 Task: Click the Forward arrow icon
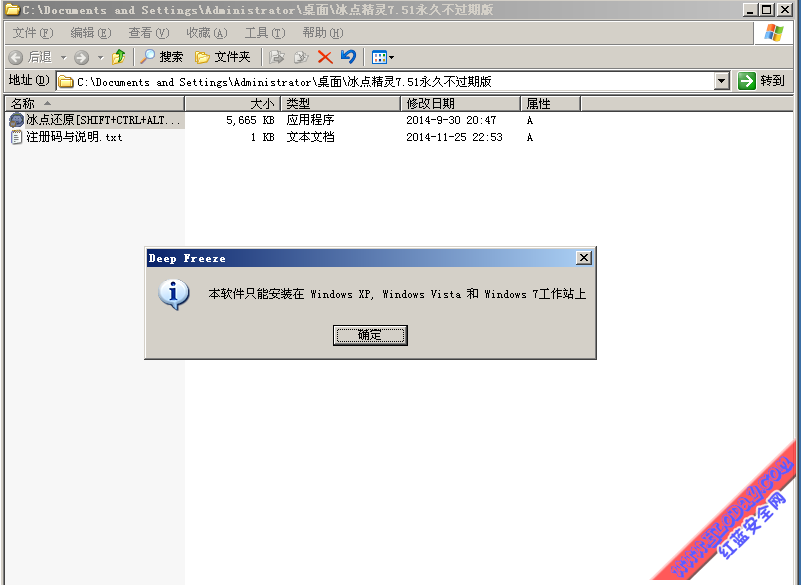(x=81, y=57)
